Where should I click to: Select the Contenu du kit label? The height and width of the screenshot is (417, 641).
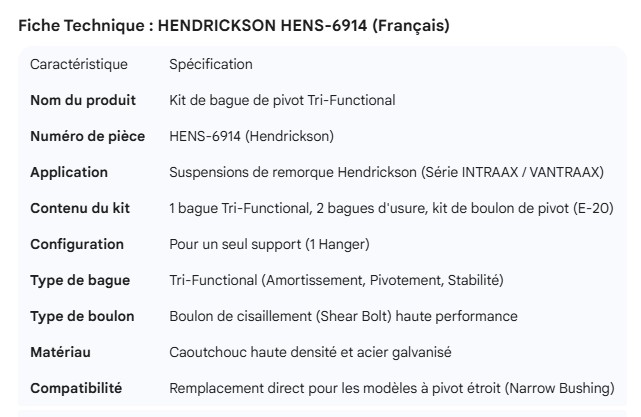pos(82,208)
